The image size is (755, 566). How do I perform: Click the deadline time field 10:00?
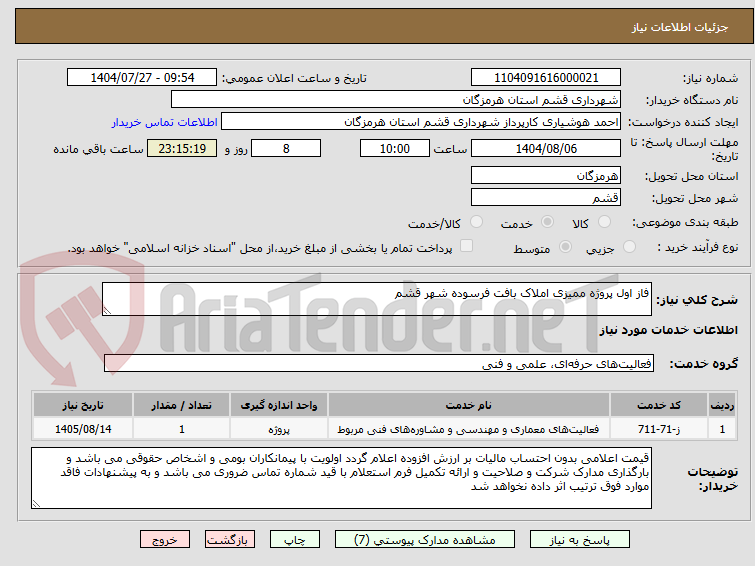tap(395, 148)
